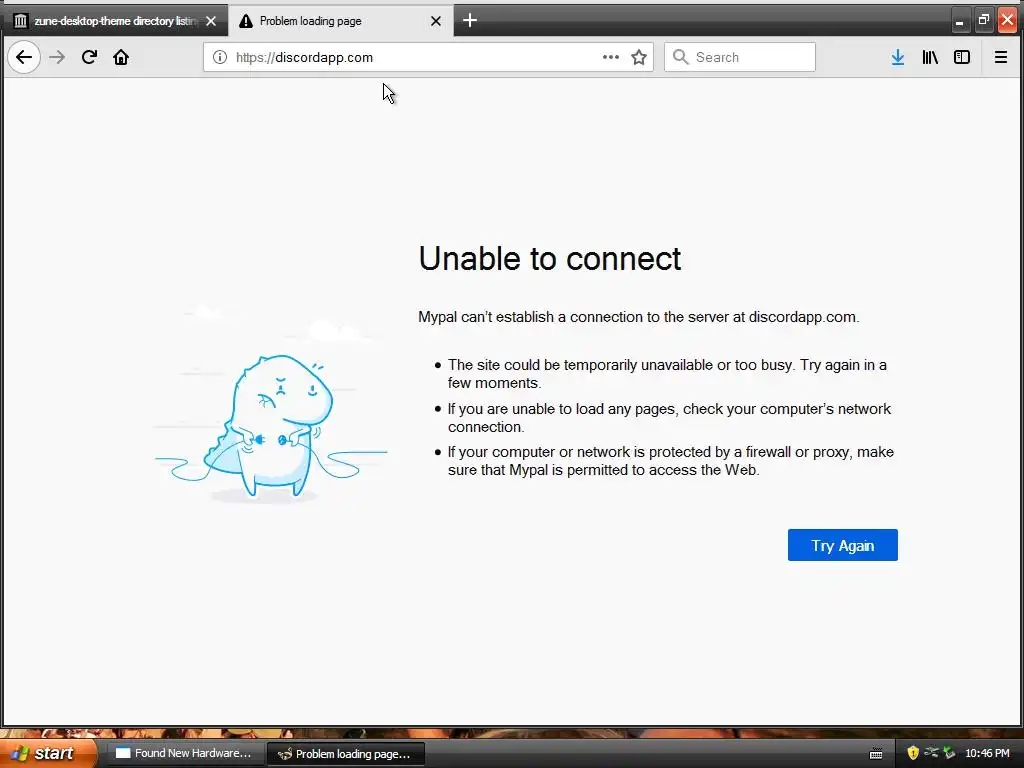
Task: Switch to Found New Hardware taskbar window
Action: (185, 753)
